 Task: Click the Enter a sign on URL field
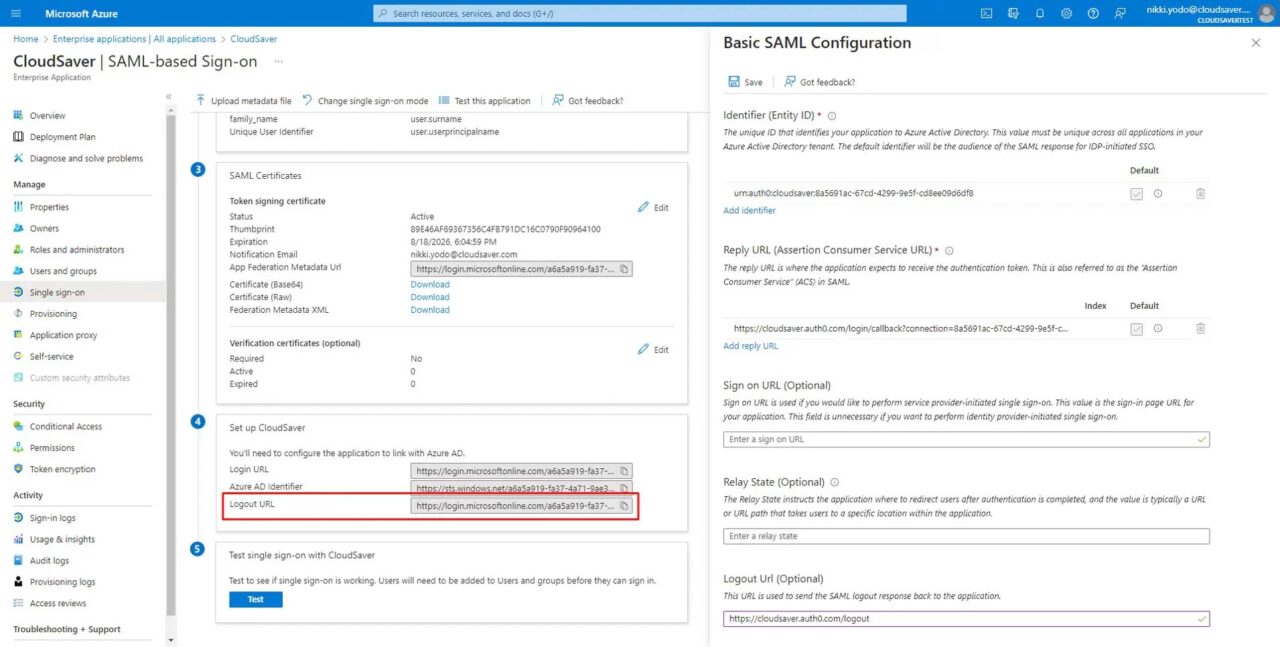(965, 439)
